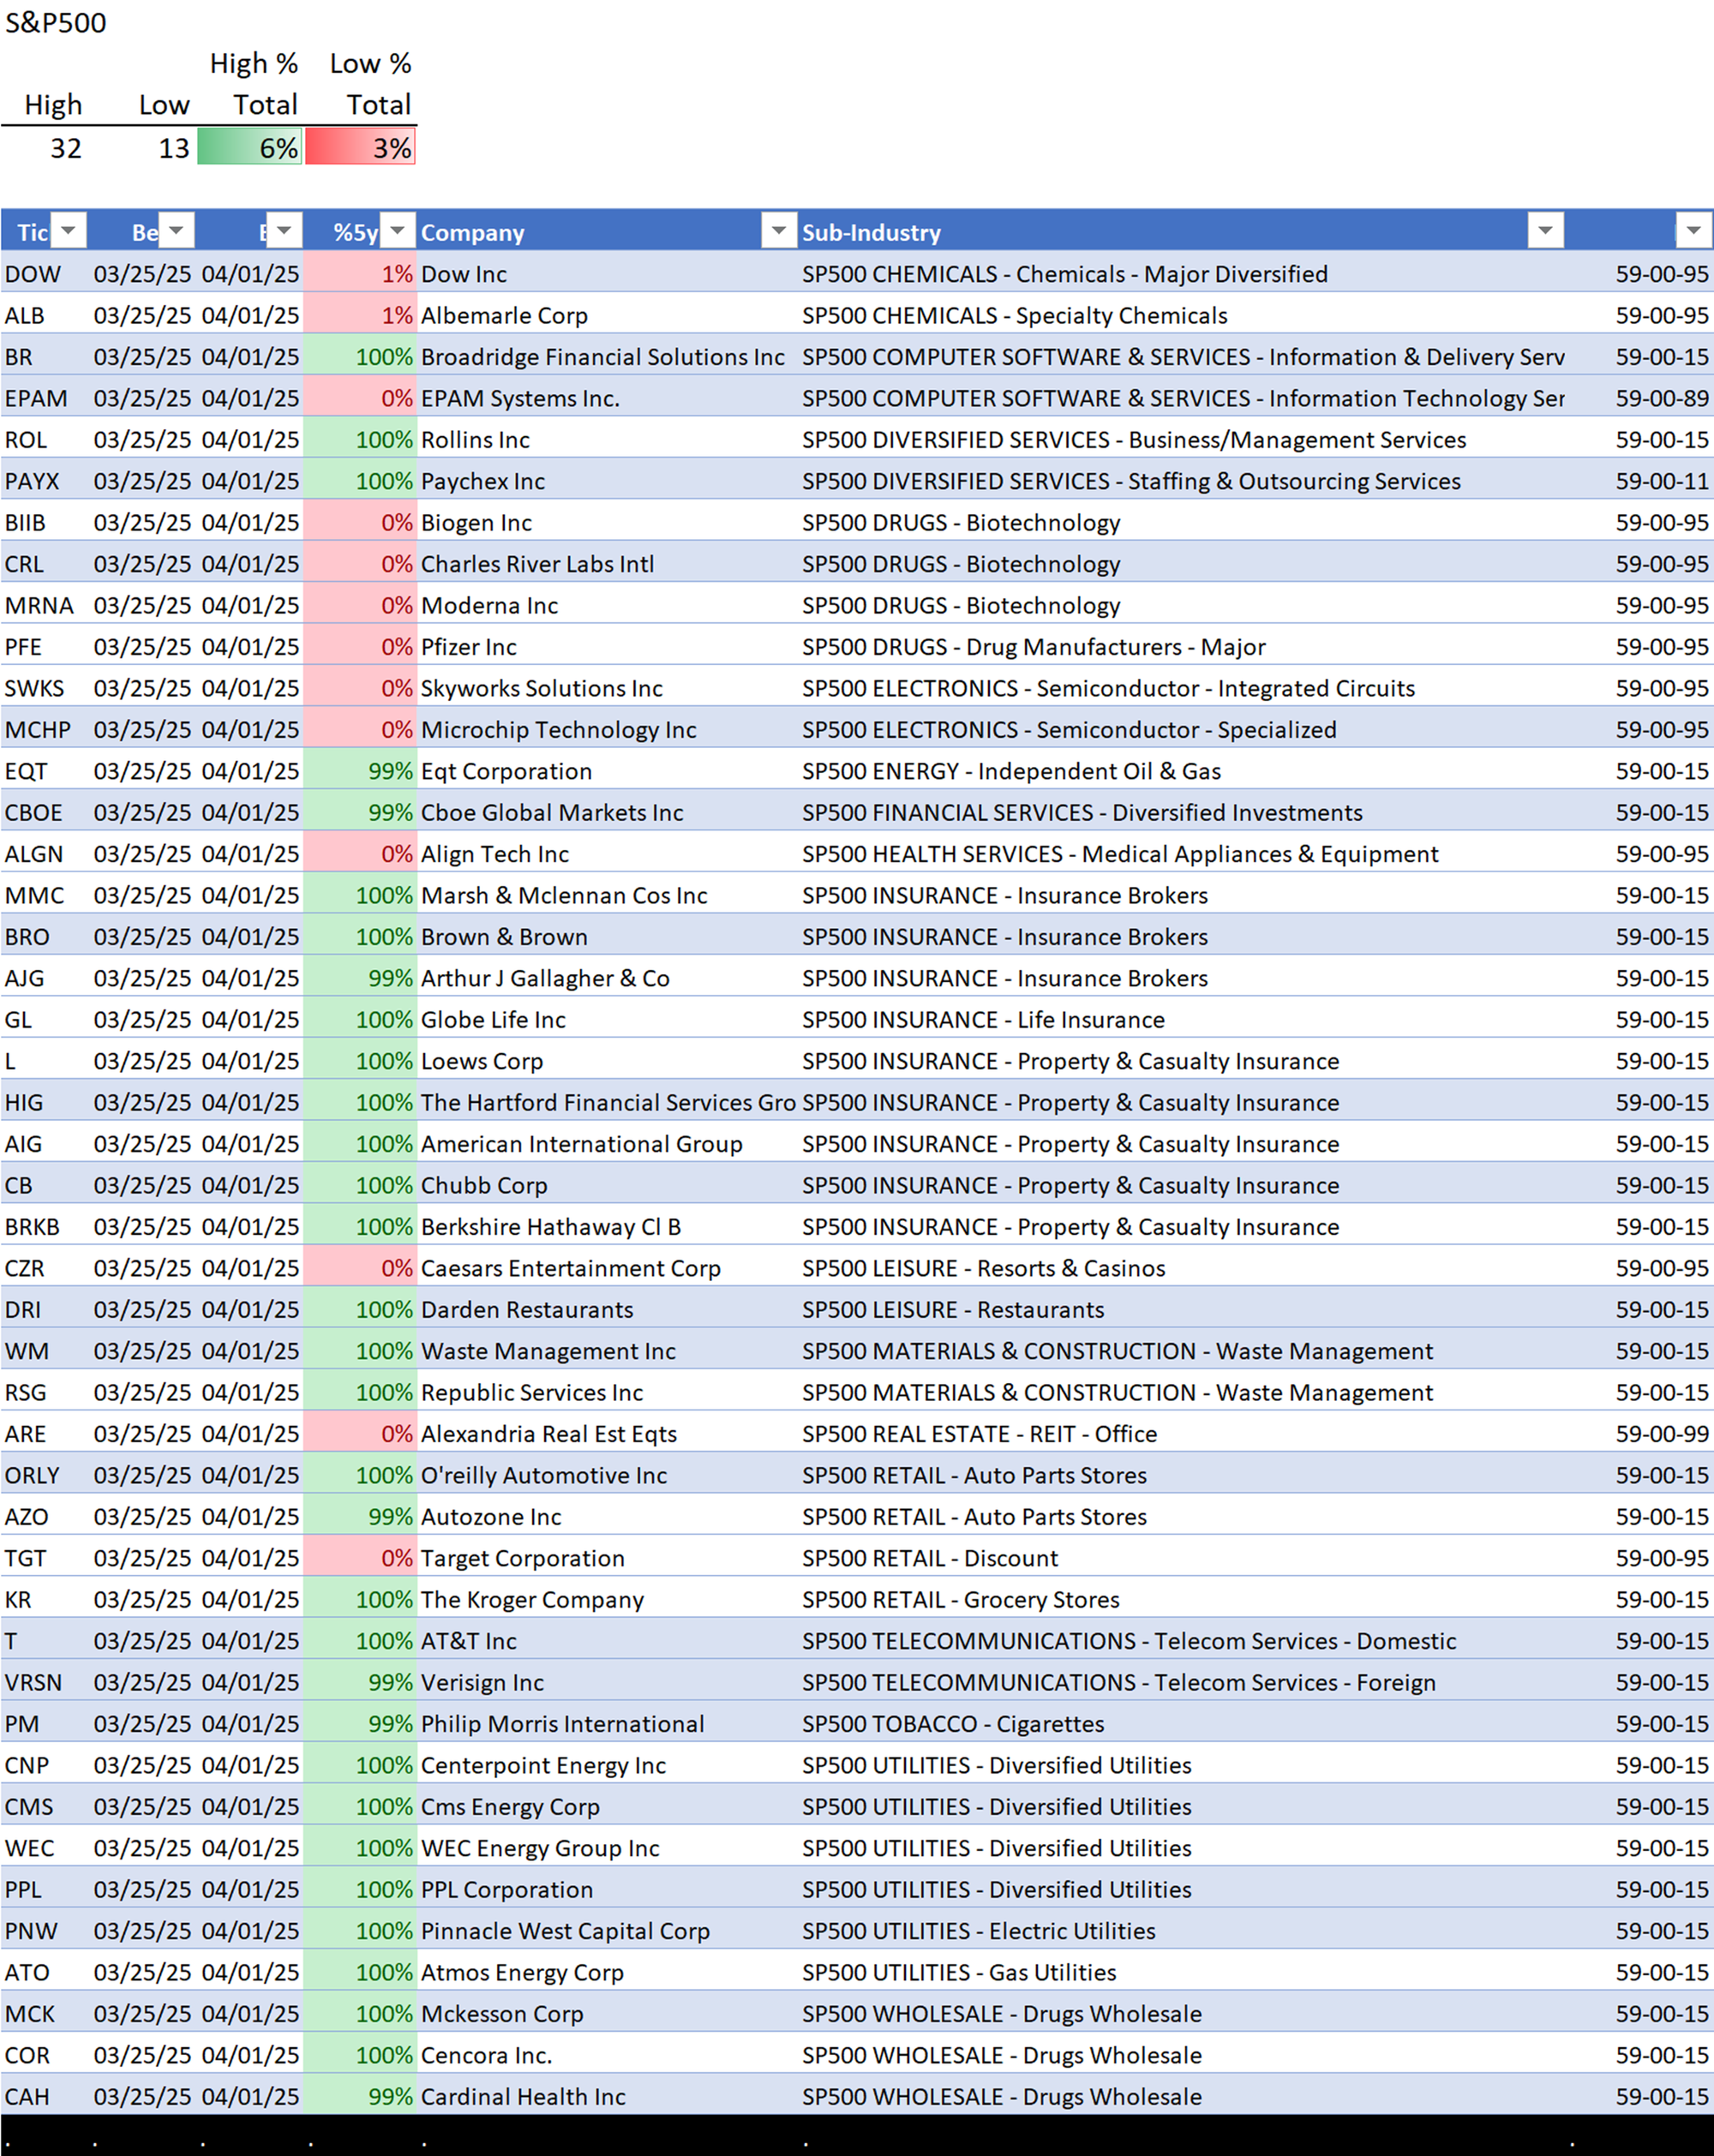Open the Ticker column filter dropdown

(x=68, y=231)
